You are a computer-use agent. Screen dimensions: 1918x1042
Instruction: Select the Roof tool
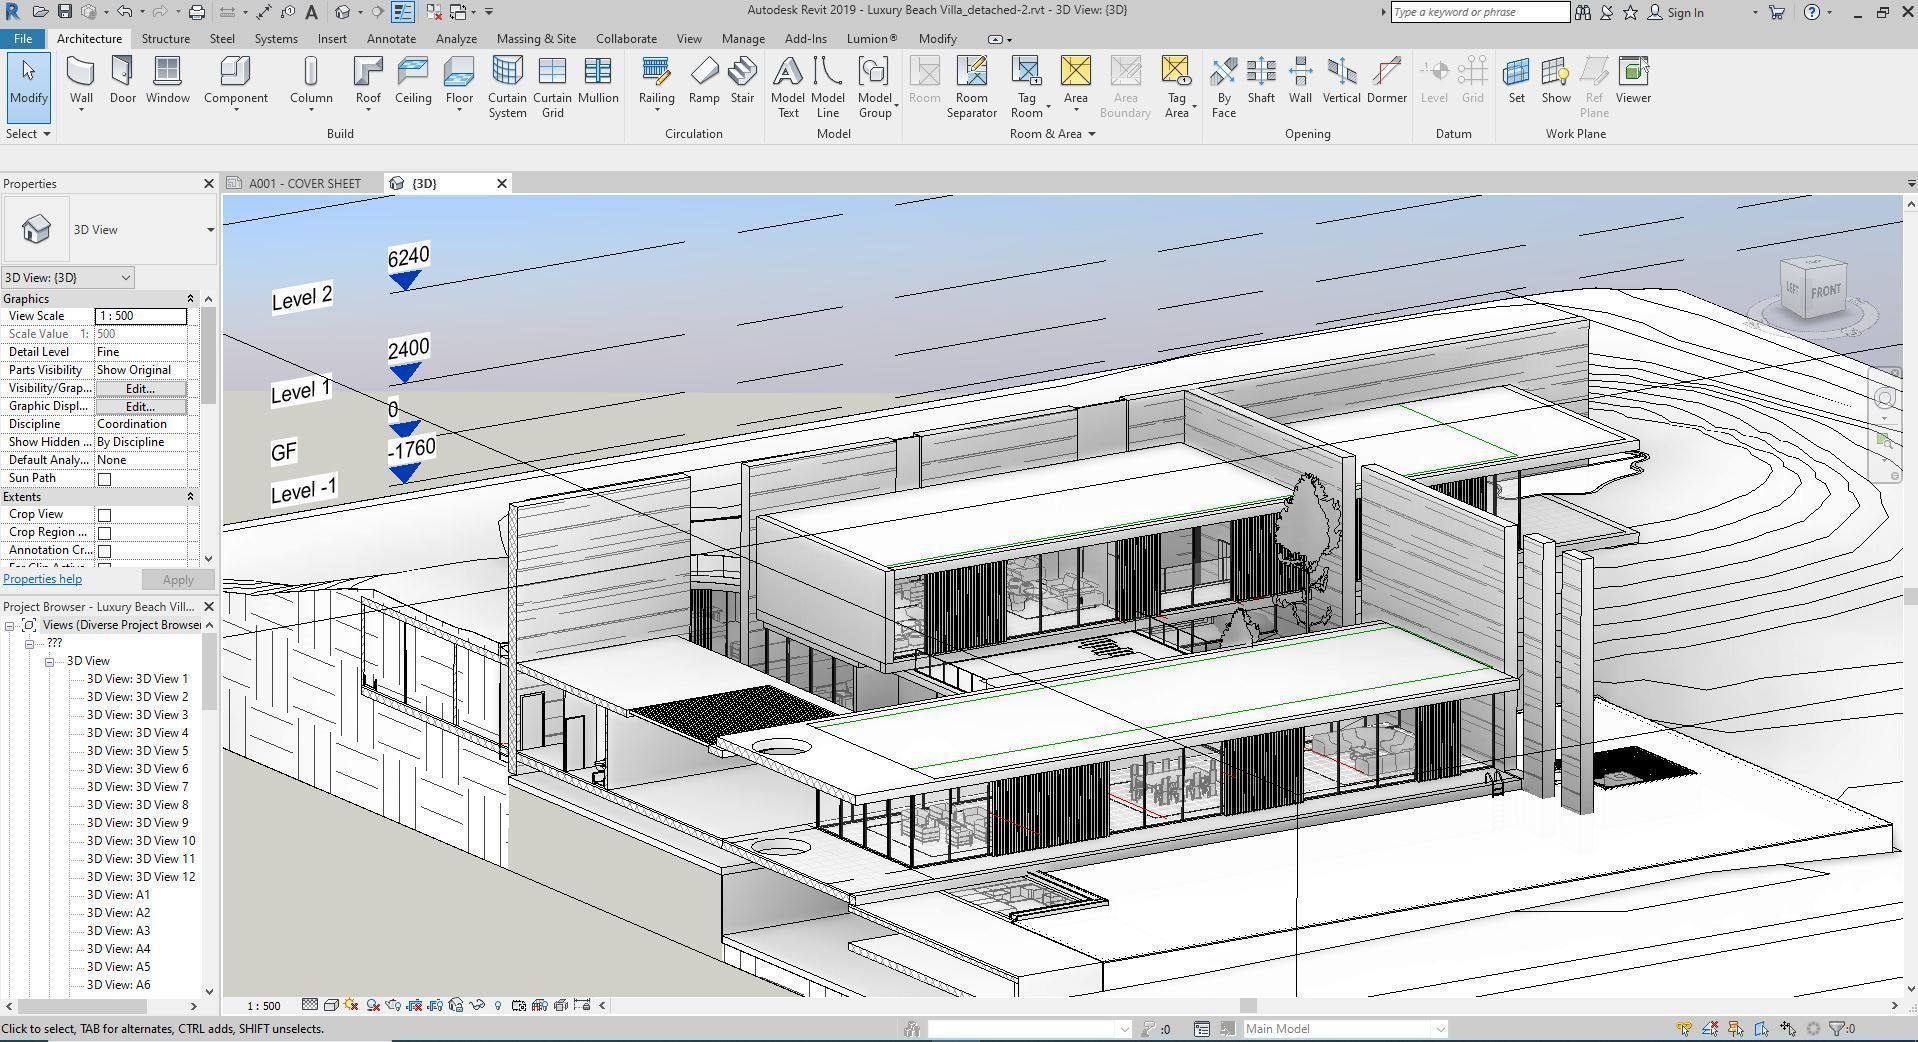click(x=368, y=82)
